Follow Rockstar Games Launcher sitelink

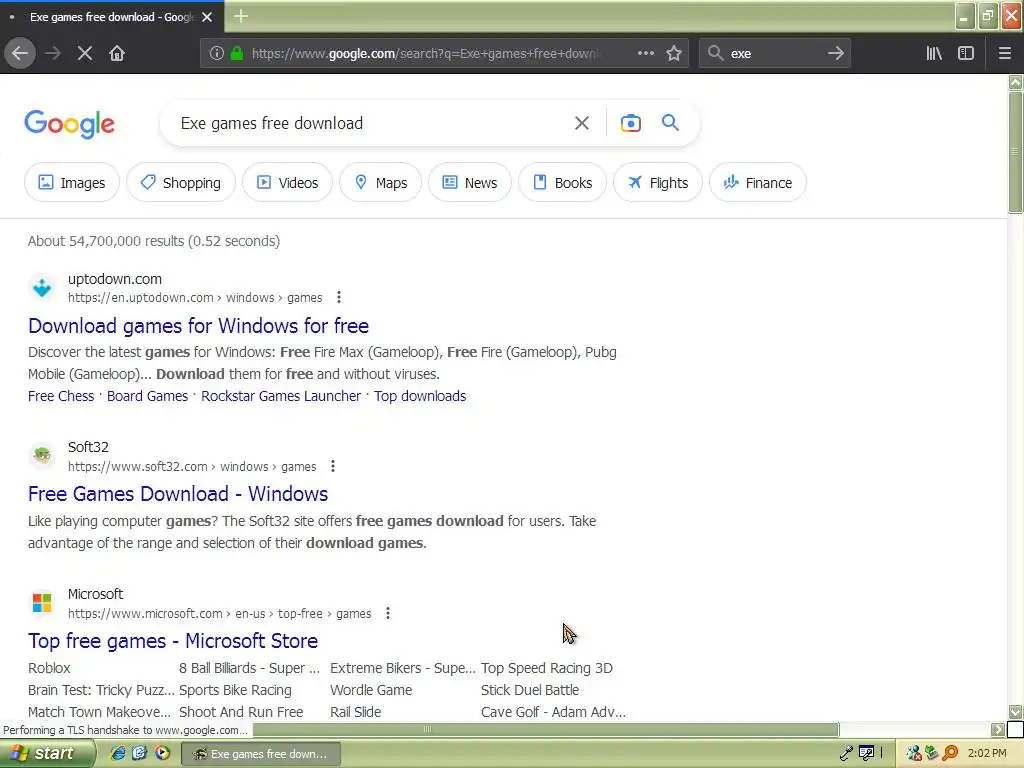pyautogui.click(x=281, y=396)
